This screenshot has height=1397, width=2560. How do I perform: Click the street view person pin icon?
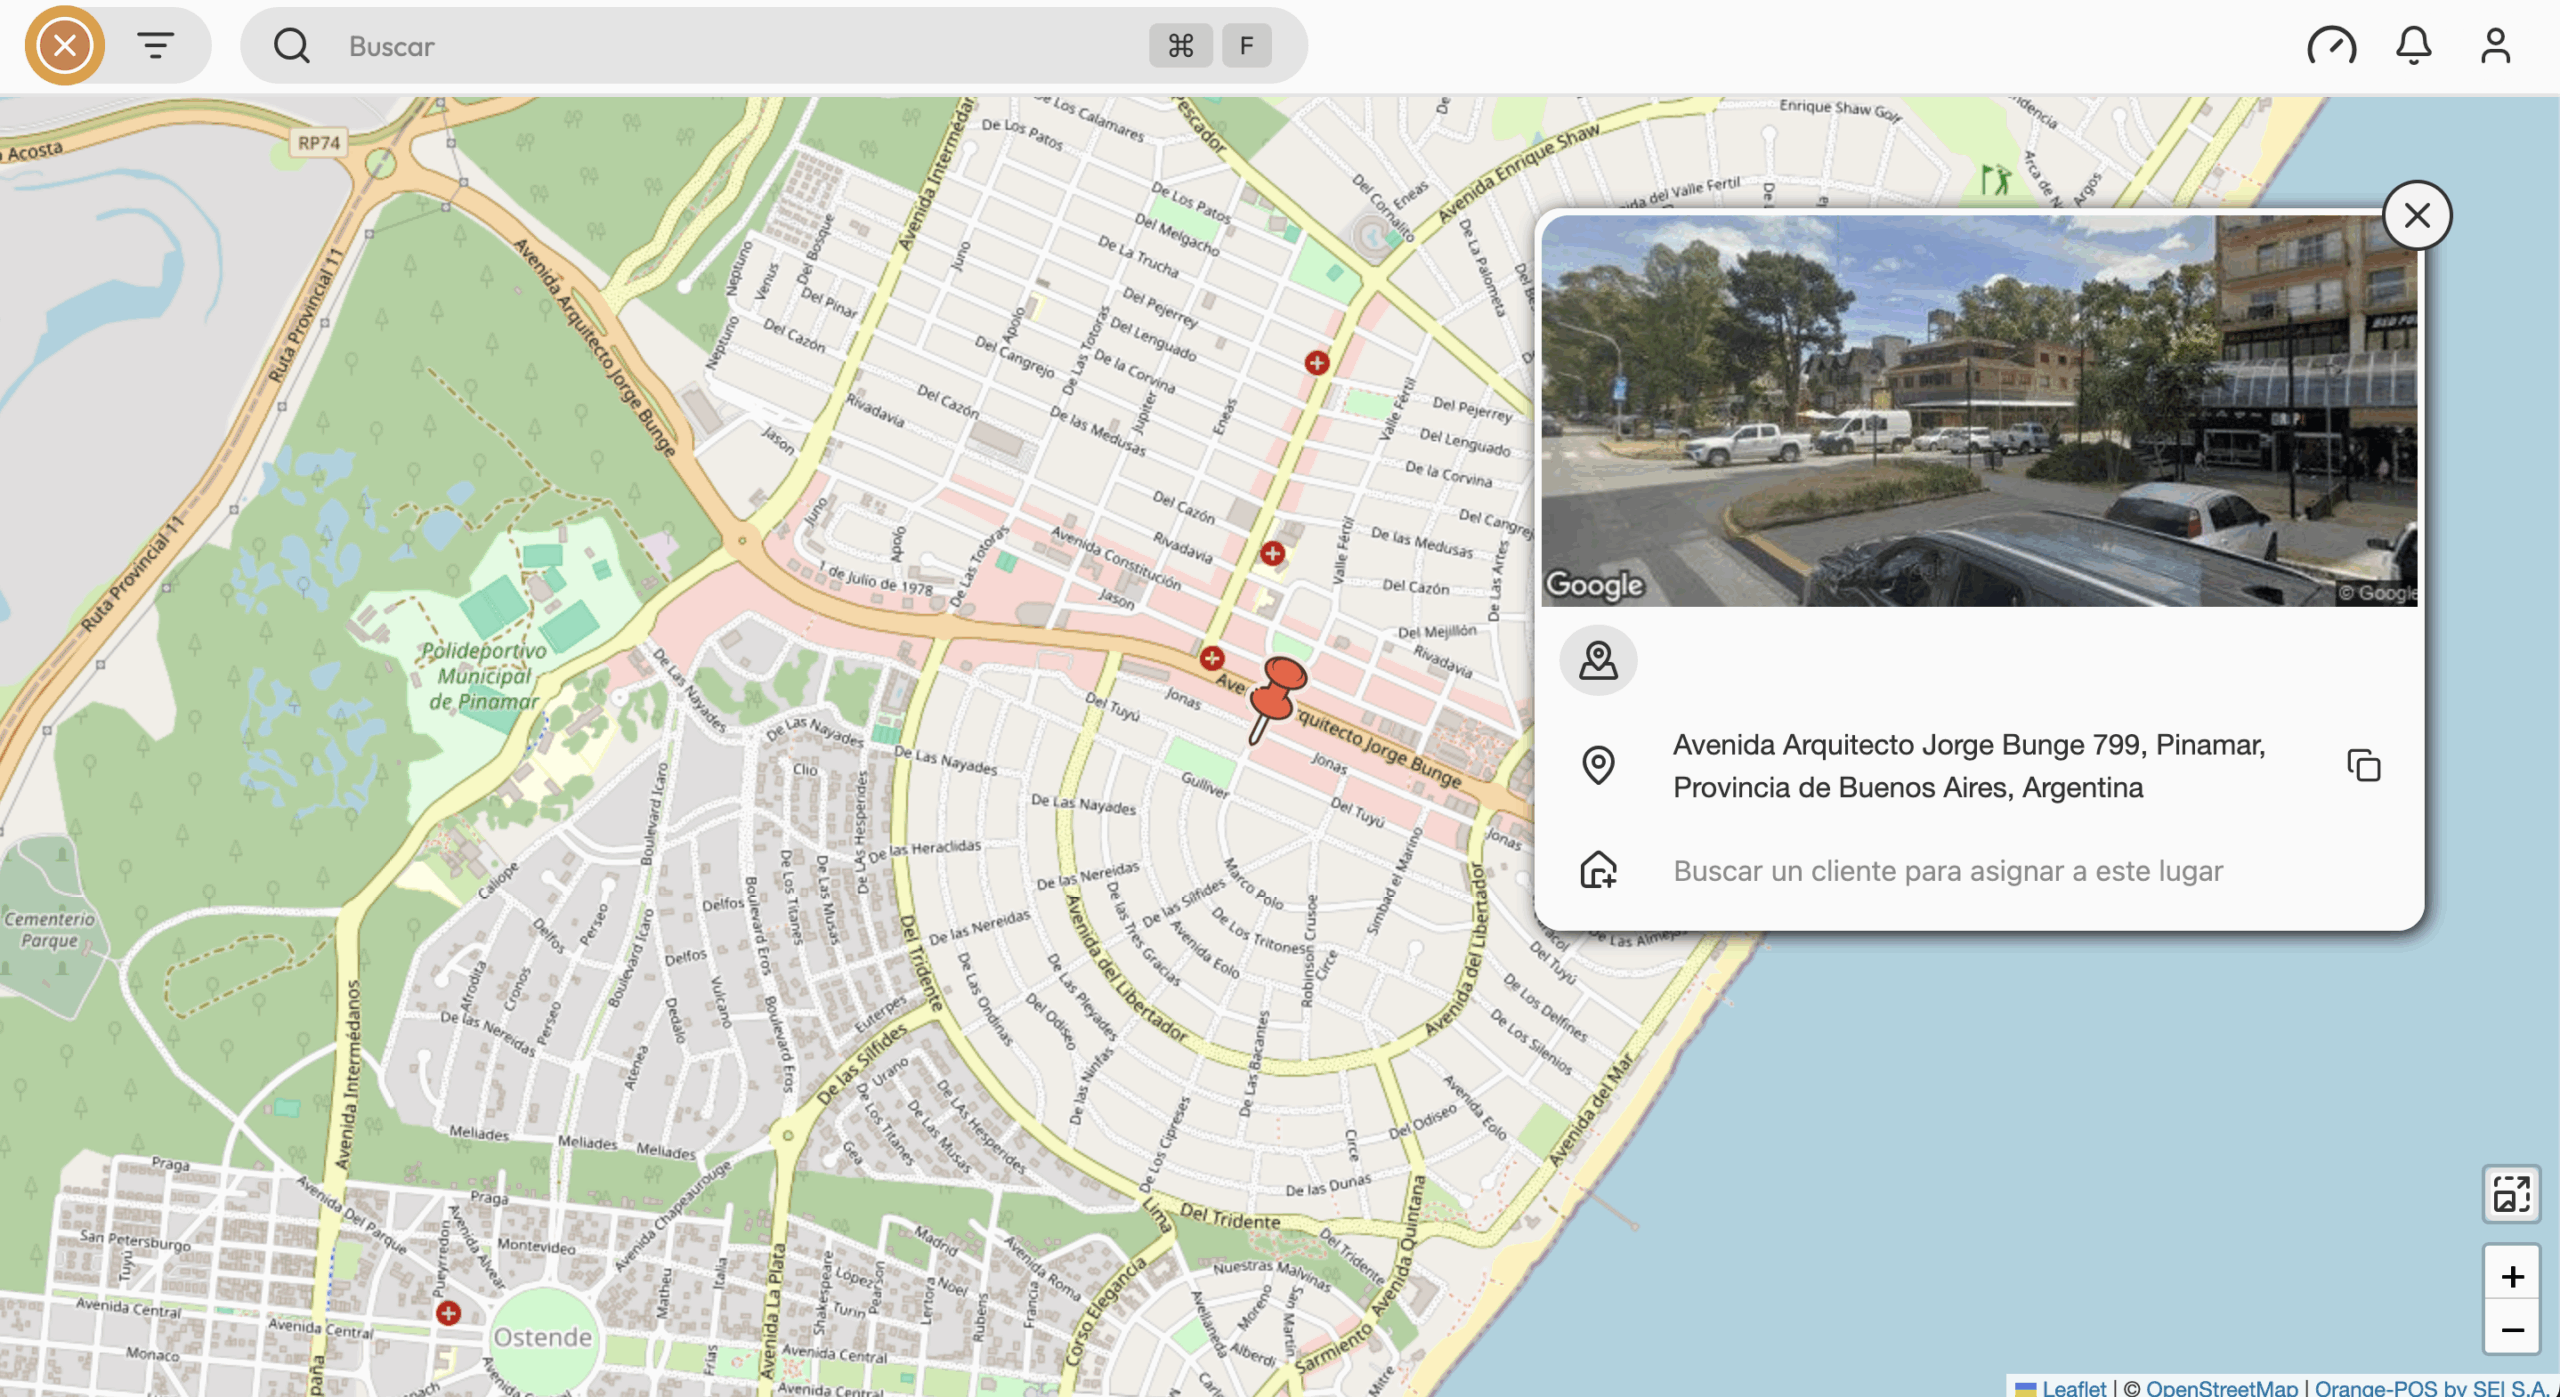1598,660
